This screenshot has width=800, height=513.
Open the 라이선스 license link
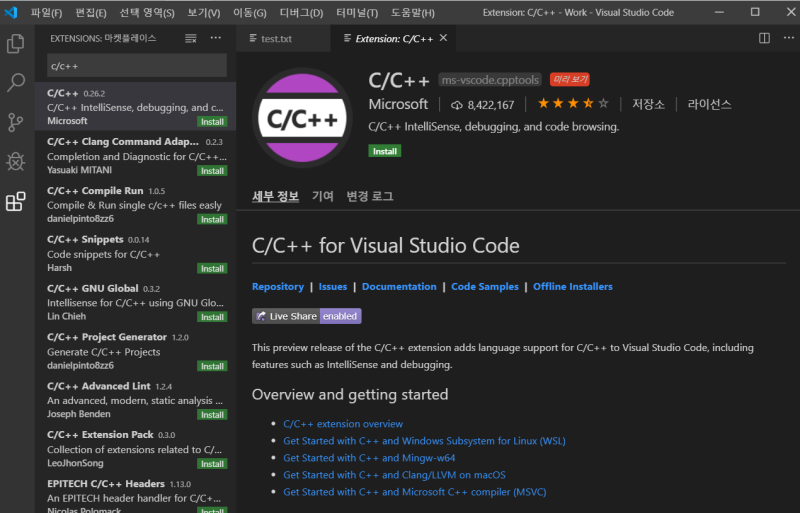pos(709,104)
